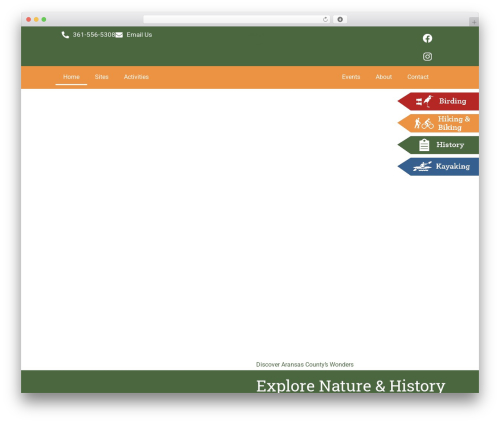
Task: Click the kayaker icon on Kayaking sign
Action: tap(422, 166)
